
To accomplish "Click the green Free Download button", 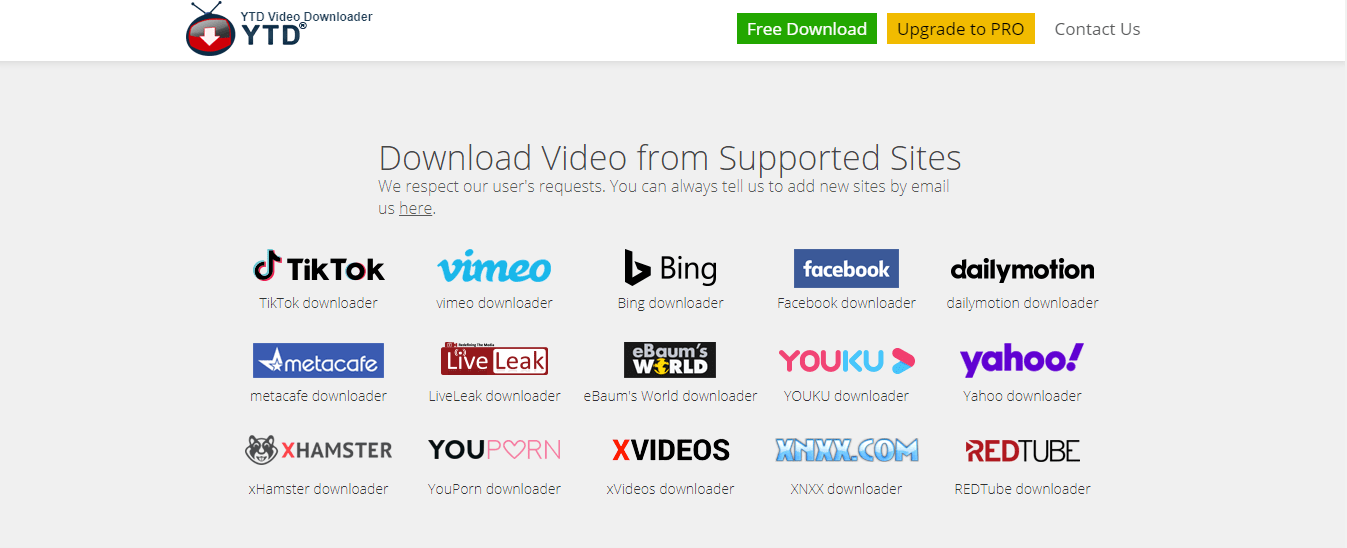I will (x=807, y=29).
